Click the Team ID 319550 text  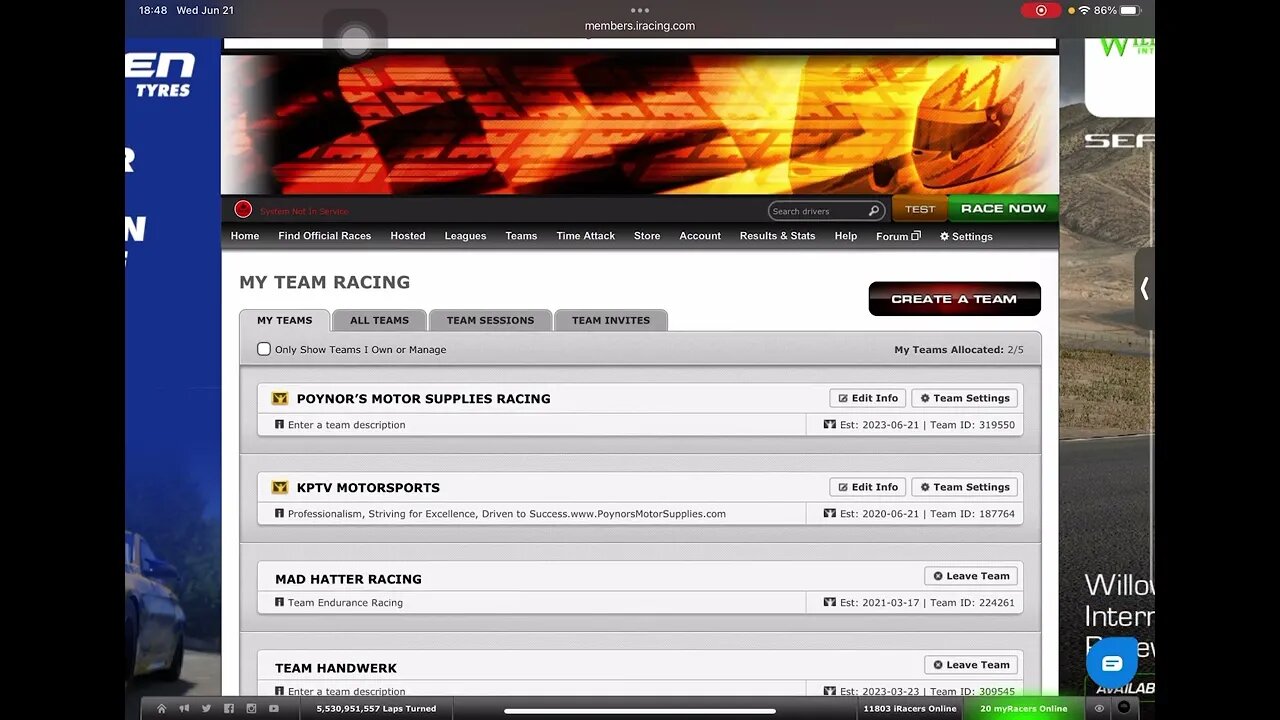point(972,425)
